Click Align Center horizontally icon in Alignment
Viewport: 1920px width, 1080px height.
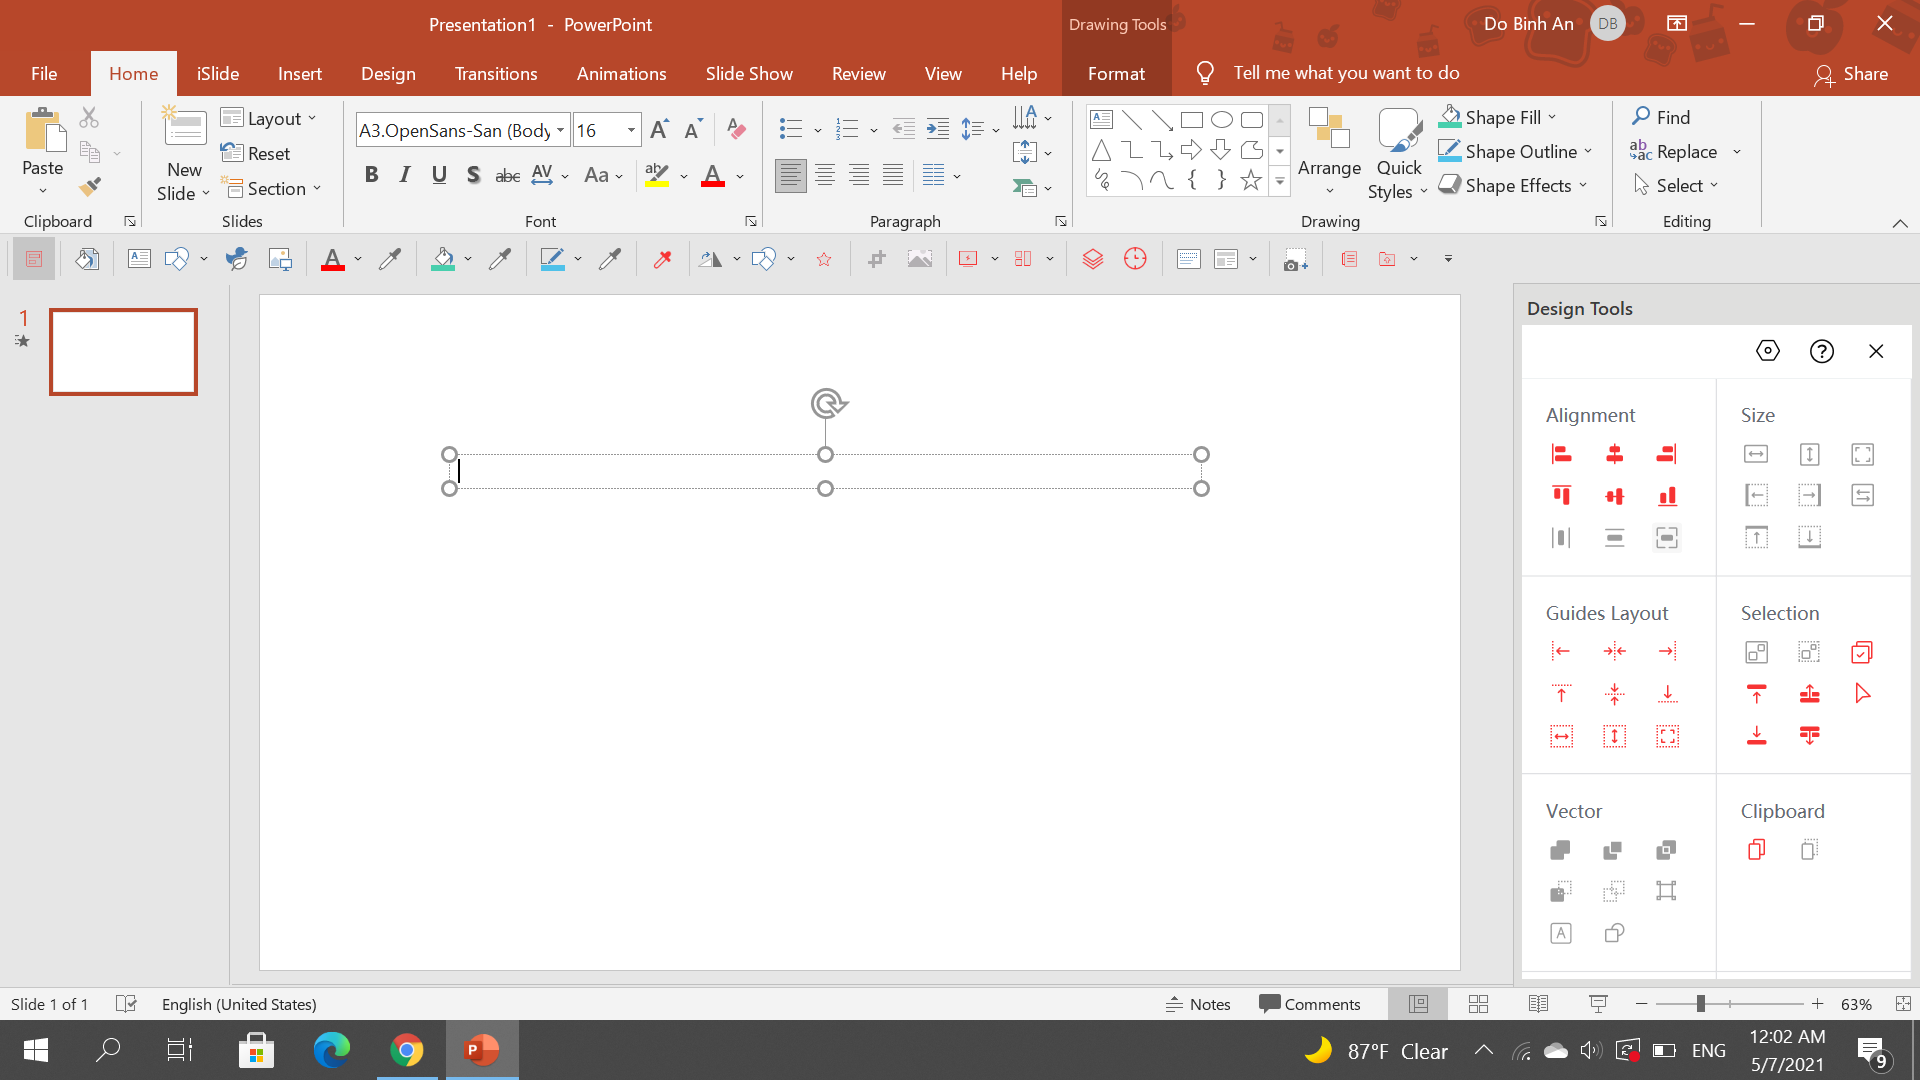coord(1614,454)
